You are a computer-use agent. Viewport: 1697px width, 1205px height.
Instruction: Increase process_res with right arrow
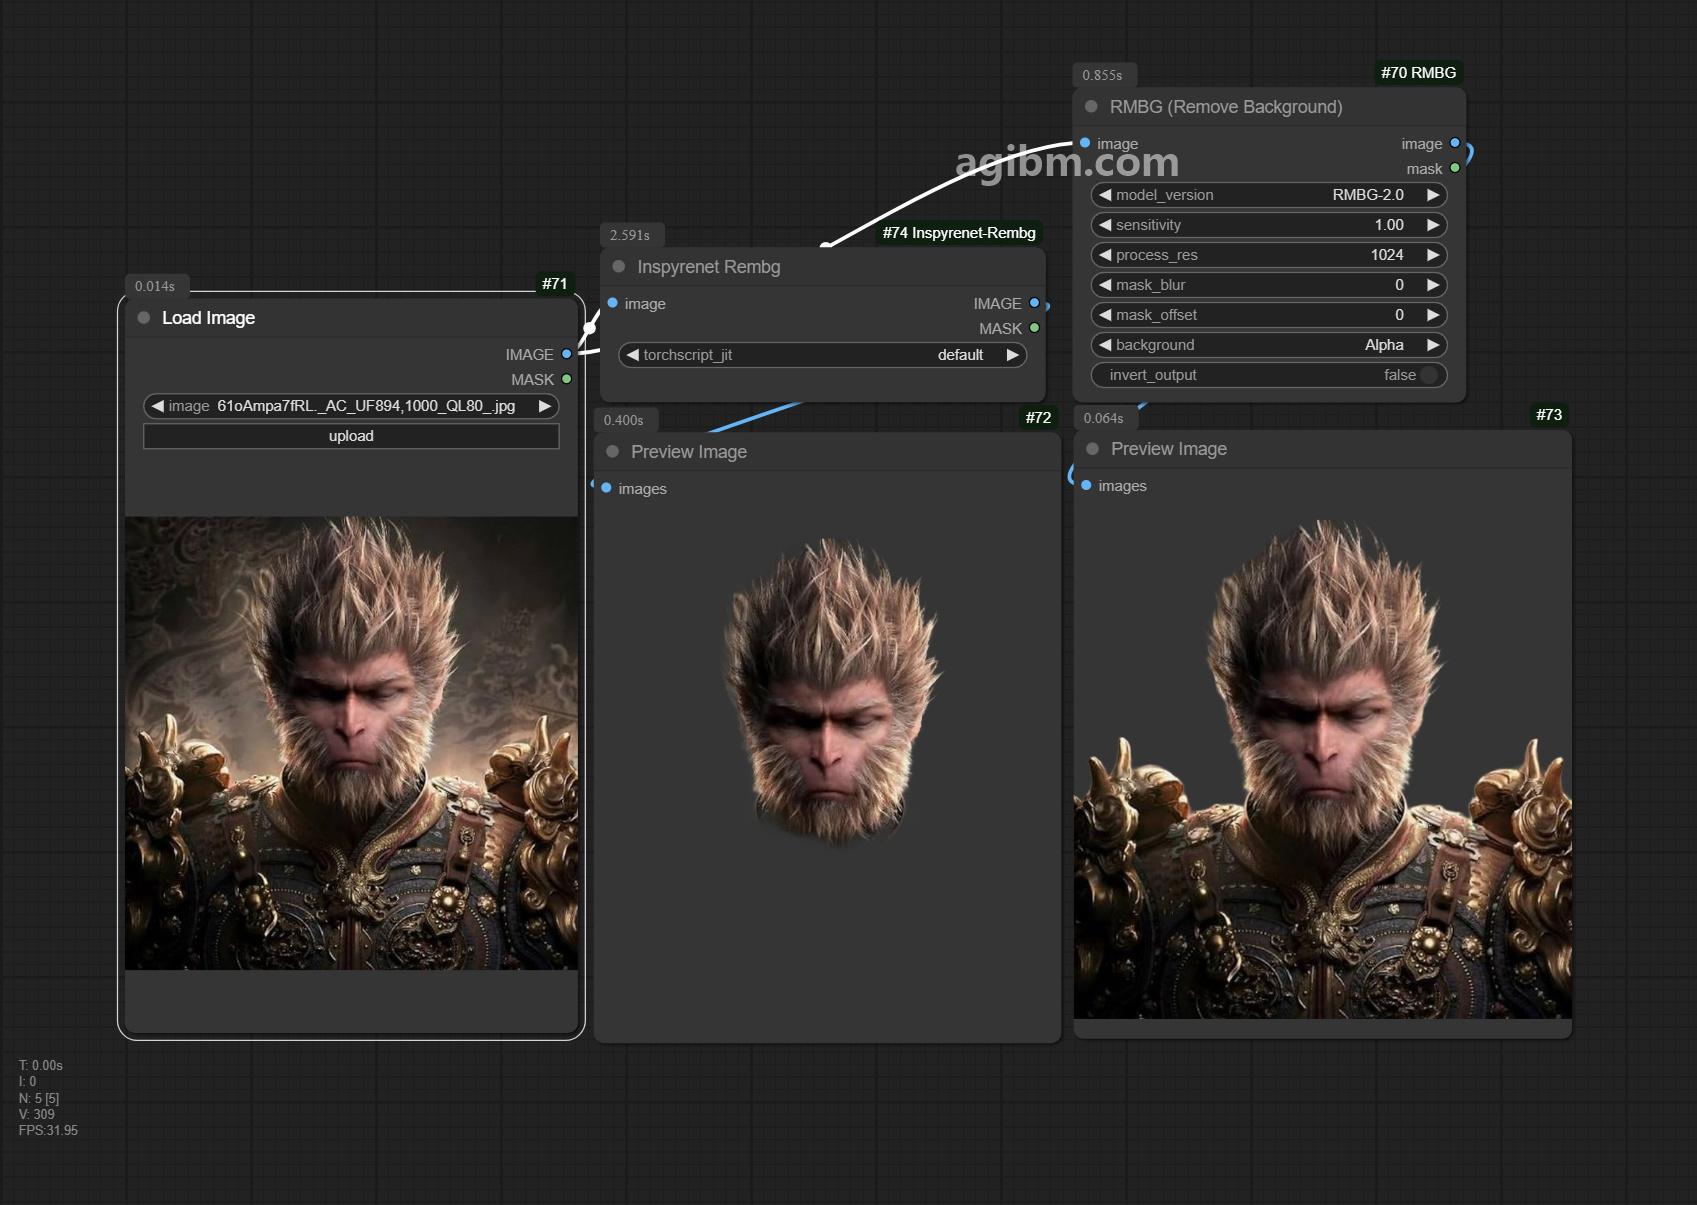point(1433,255)
